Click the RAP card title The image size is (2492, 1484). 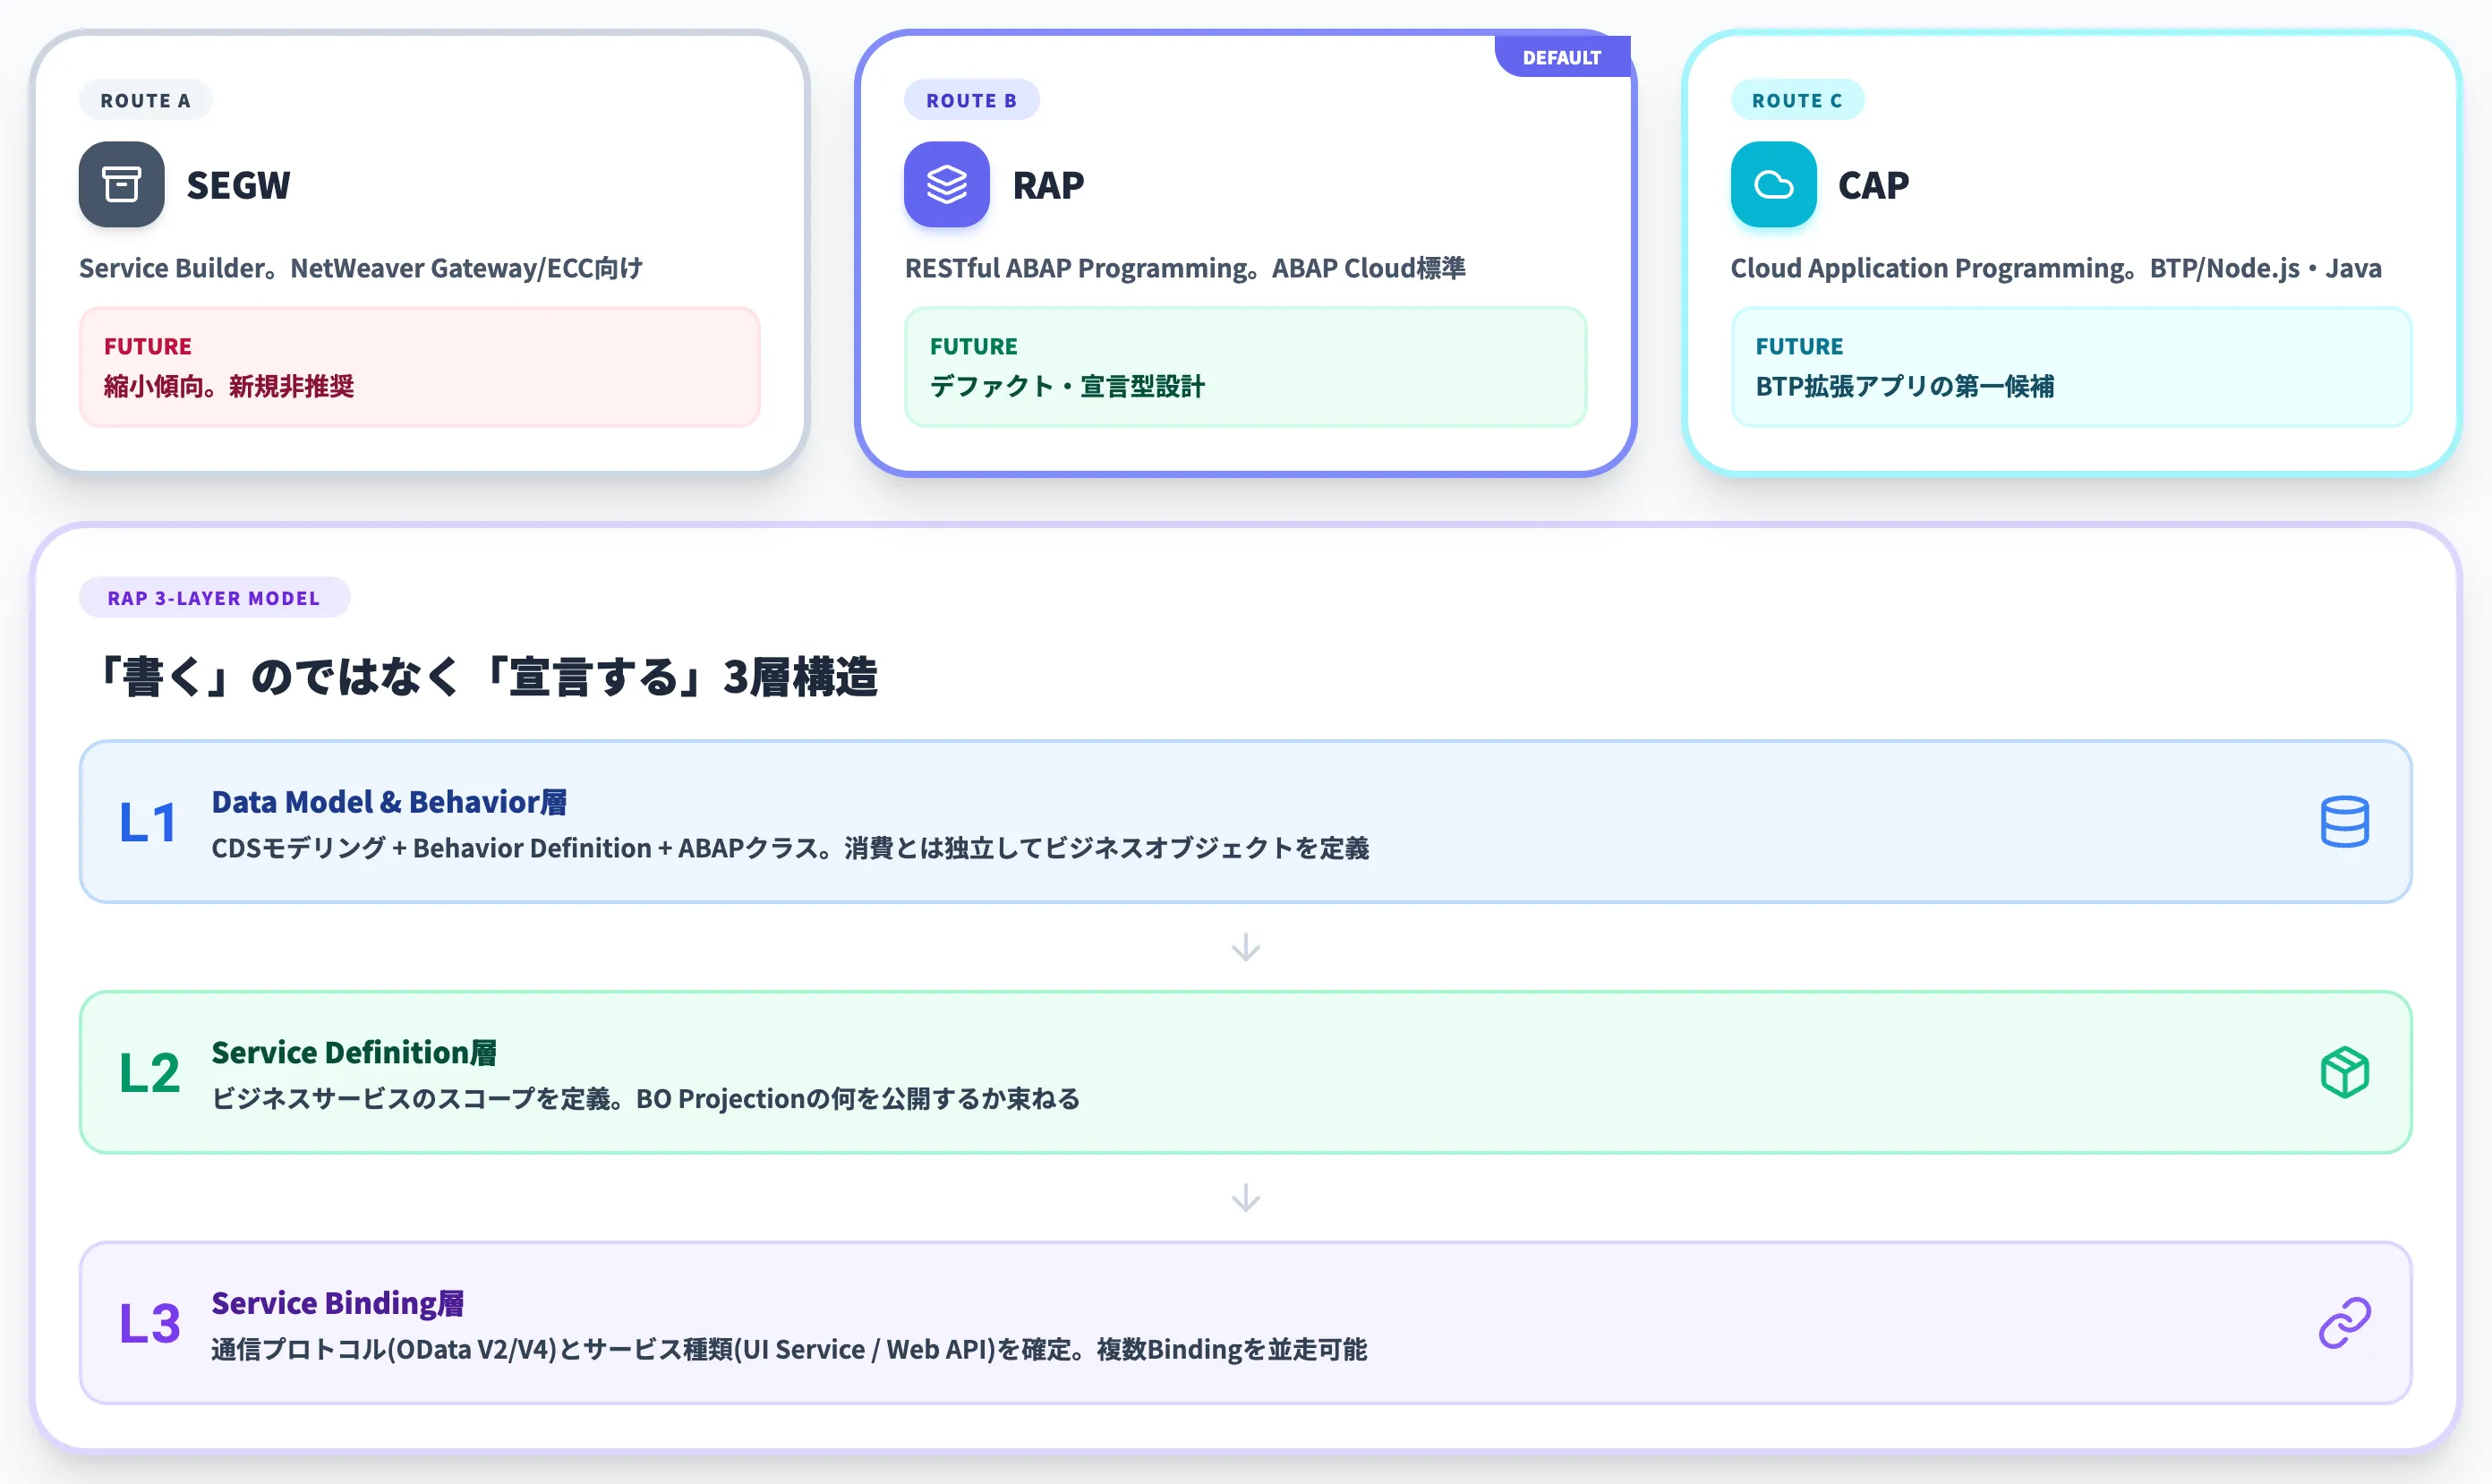pyautogui.click(x=1048, y=185)
